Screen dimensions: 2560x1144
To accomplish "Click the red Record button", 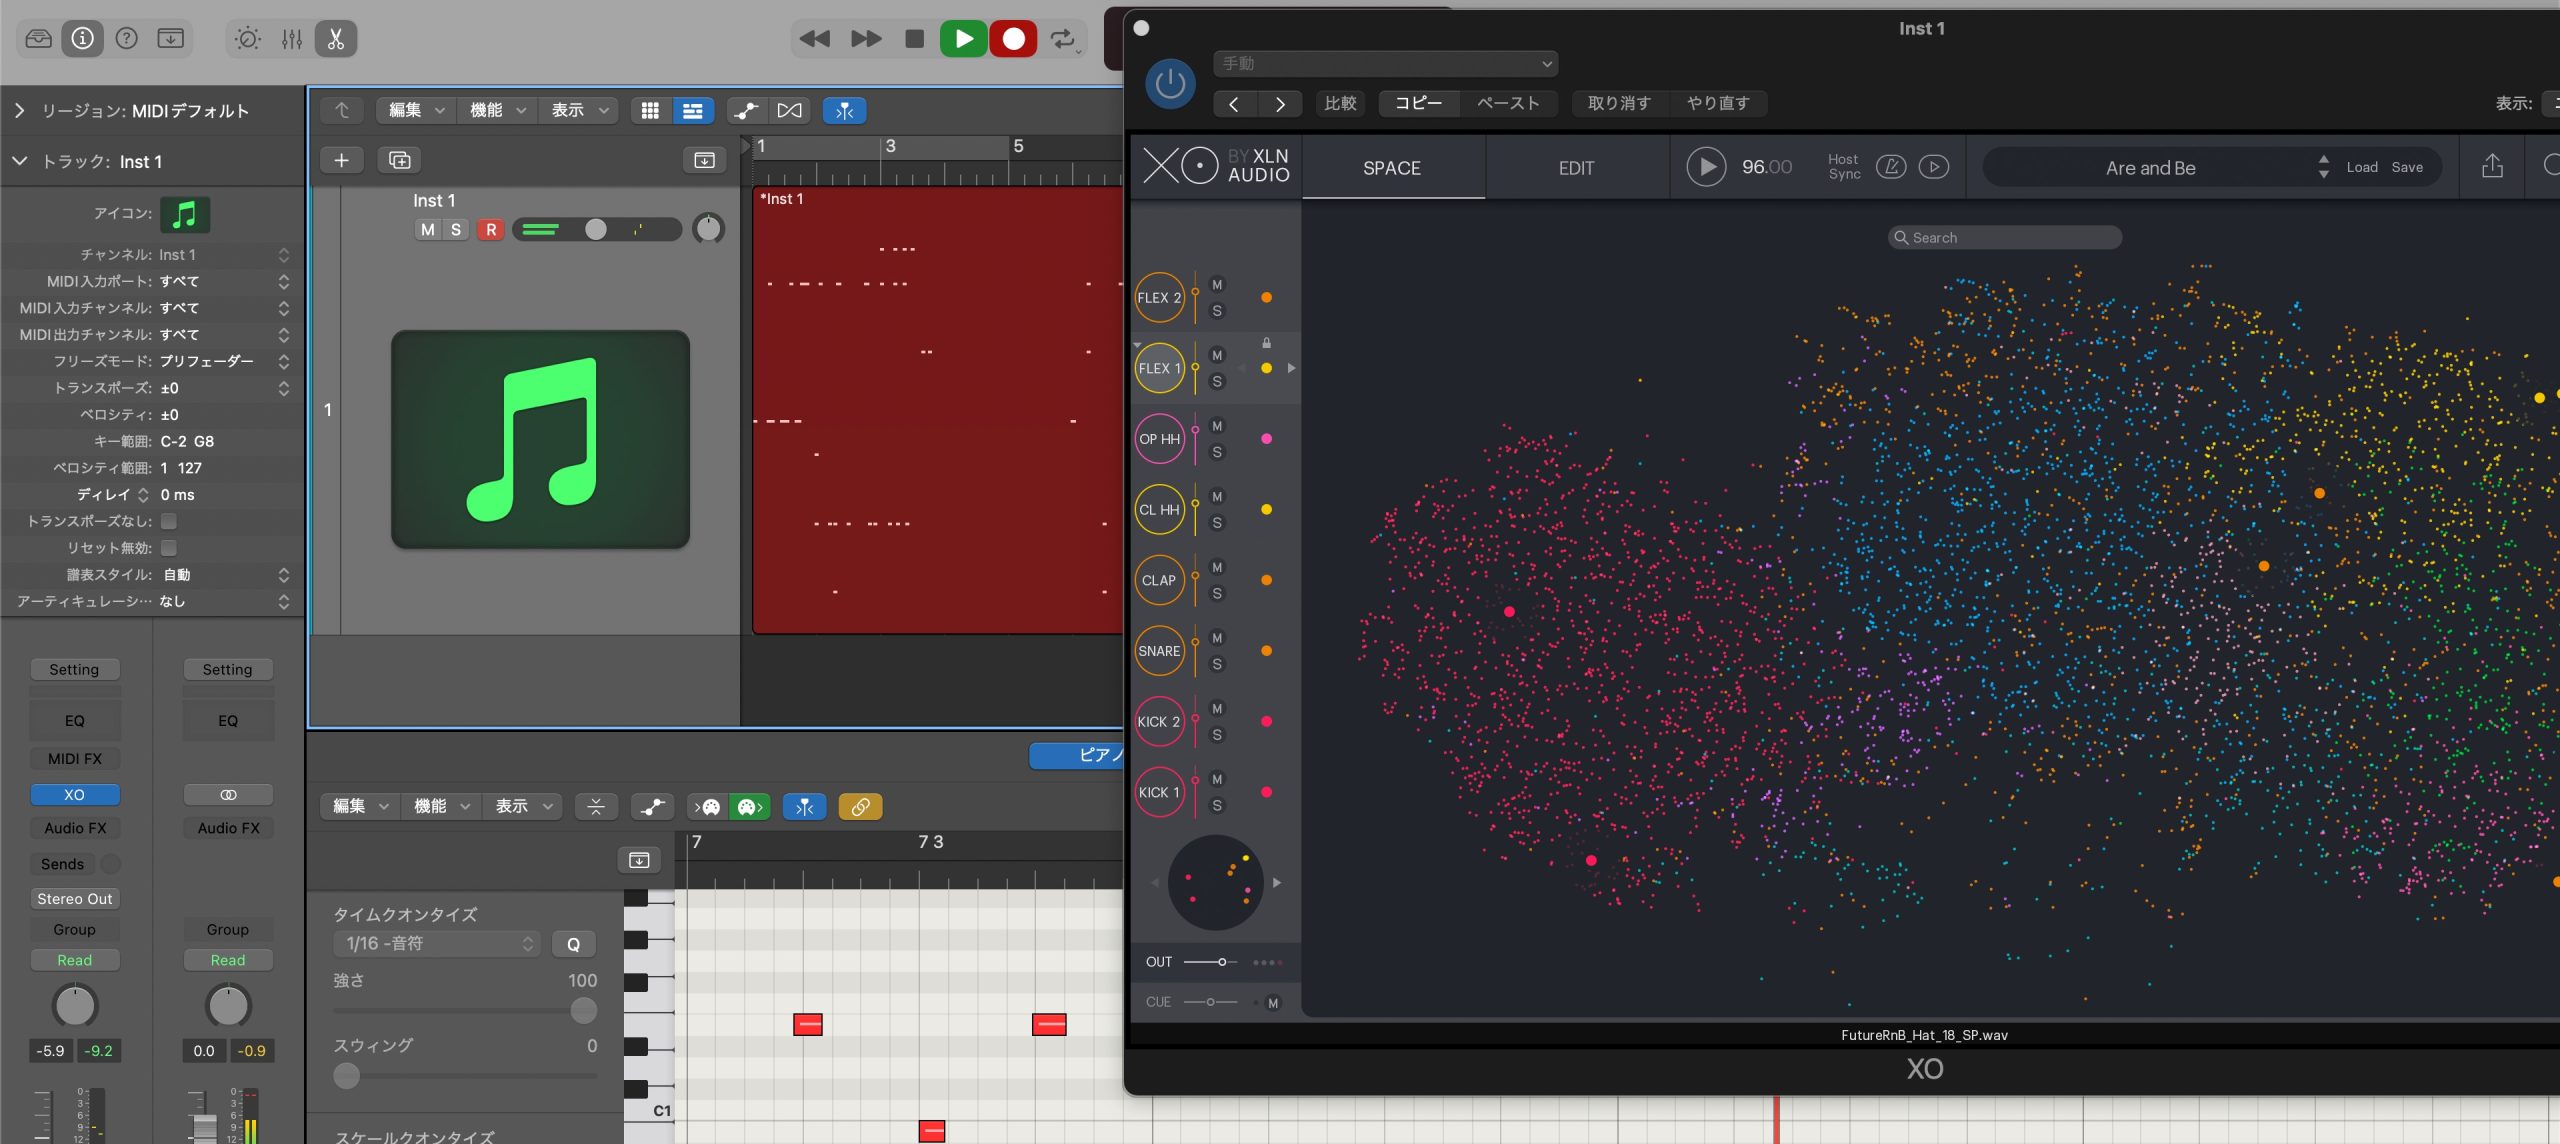I will (1013, 39).
